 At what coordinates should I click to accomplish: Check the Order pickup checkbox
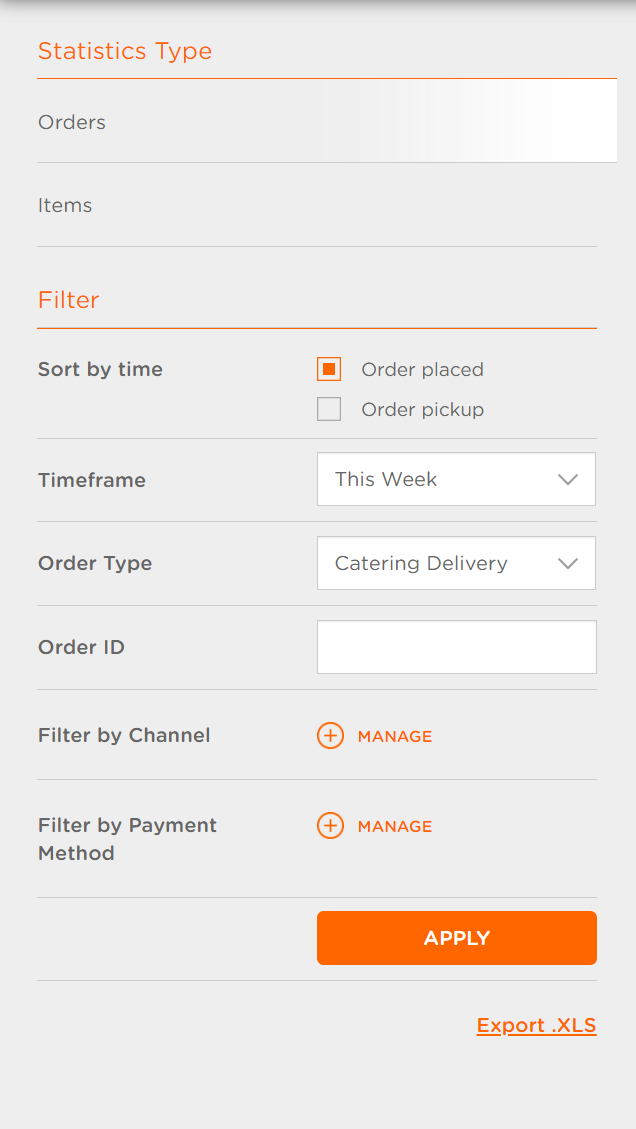click(329, 409)
